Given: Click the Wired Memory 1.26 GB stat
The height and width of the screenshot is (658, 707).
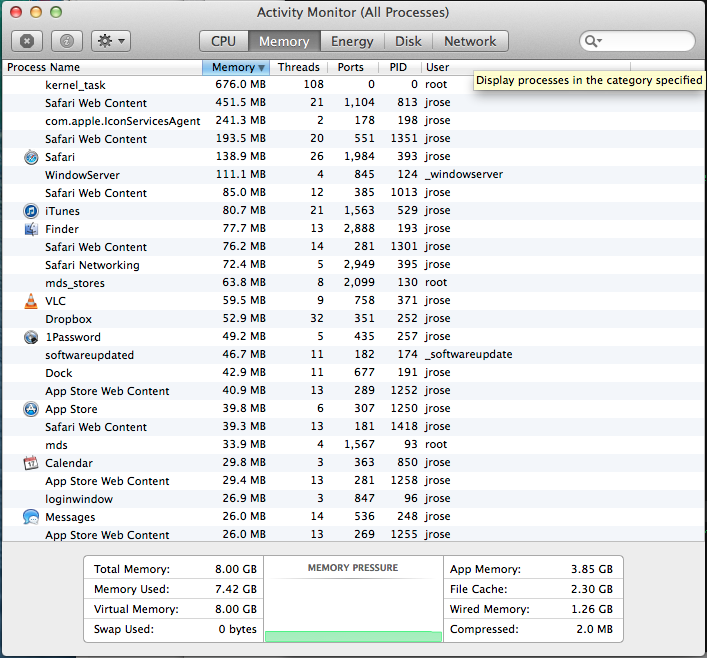Looking at the screenshot, I should click(533, 609).
